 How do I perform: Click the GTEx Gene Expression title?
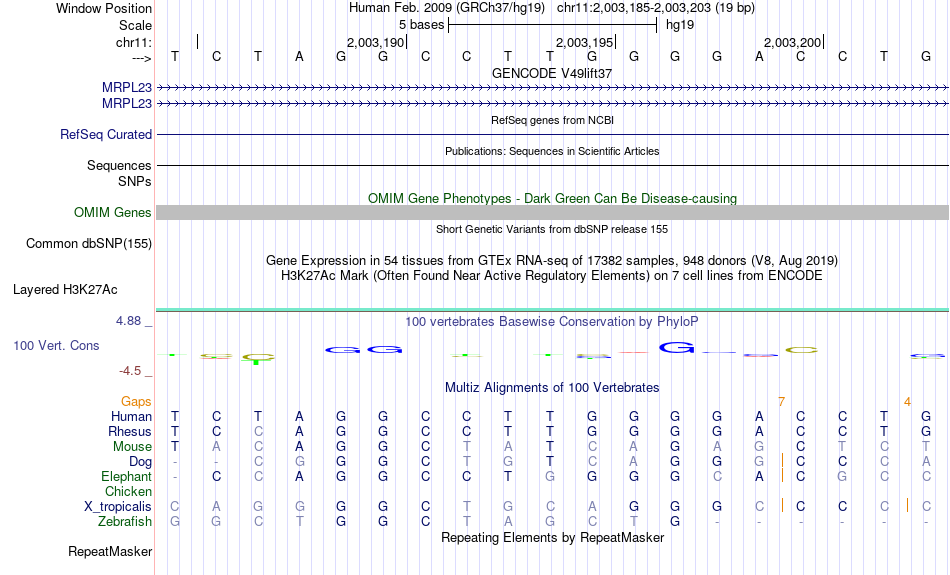click(x=552, y=261)
